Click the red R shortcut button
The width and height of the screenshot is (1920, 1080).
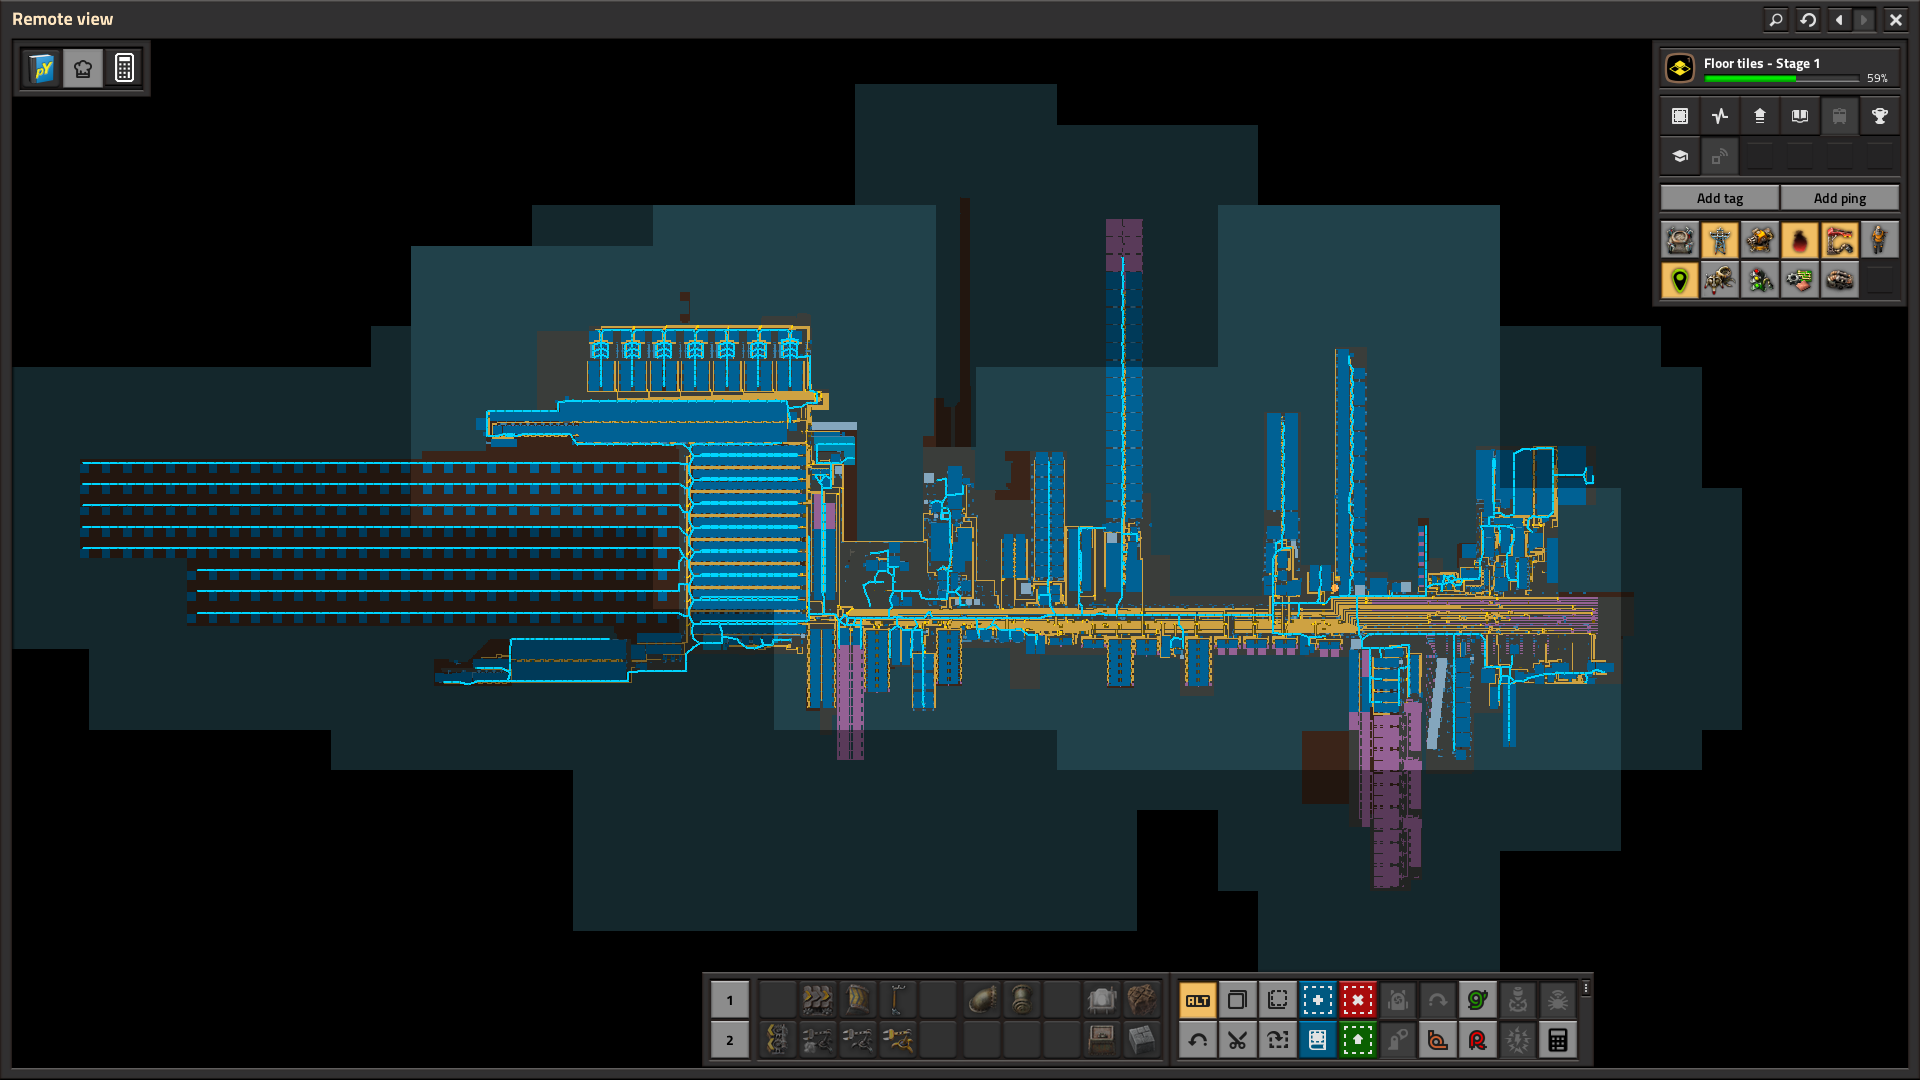pos(1478,1040)
